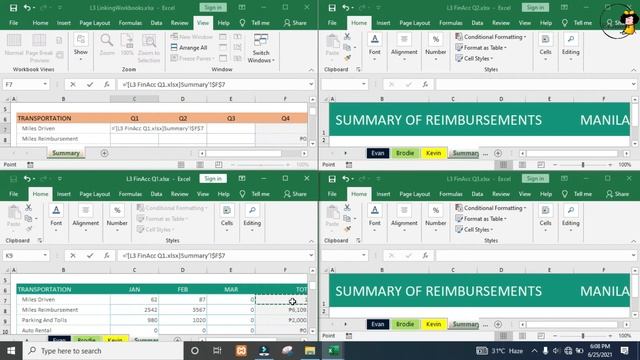Click Arrange All in View ribbon
640x360 pixels.
(189, 47)
